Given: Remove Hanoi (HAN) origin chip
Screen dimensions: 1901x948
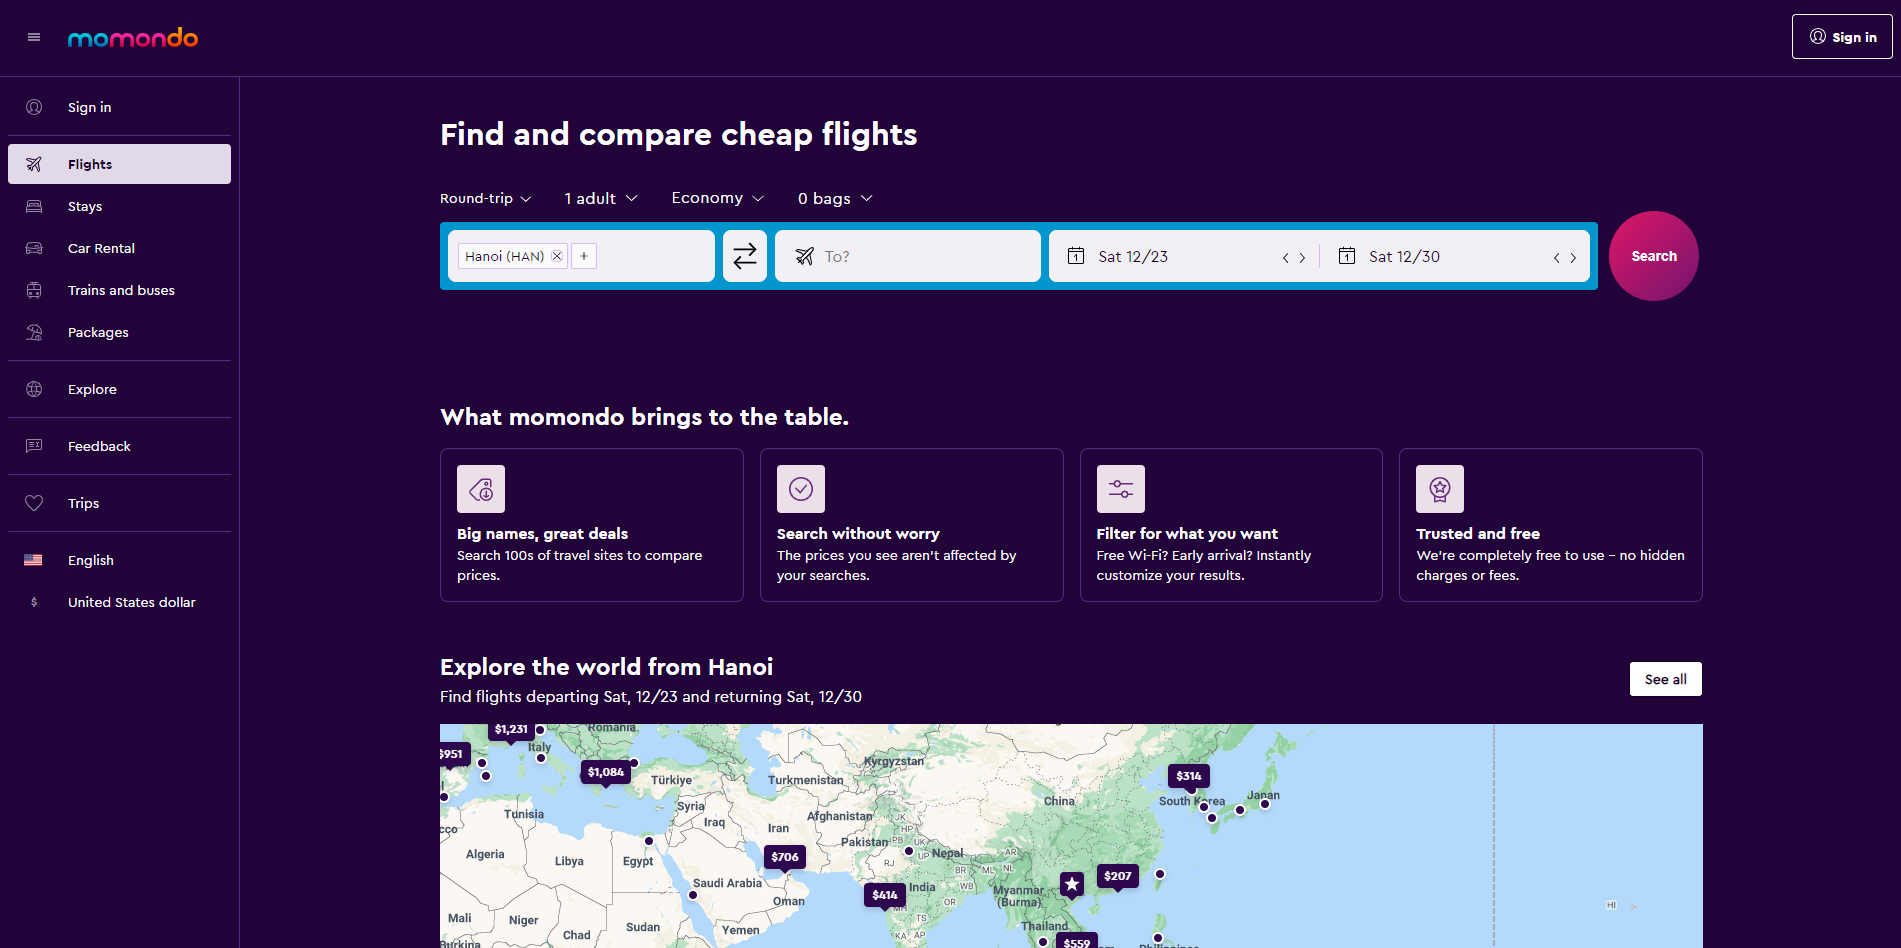Looking at the screenshot, I should tap(557, 256).
